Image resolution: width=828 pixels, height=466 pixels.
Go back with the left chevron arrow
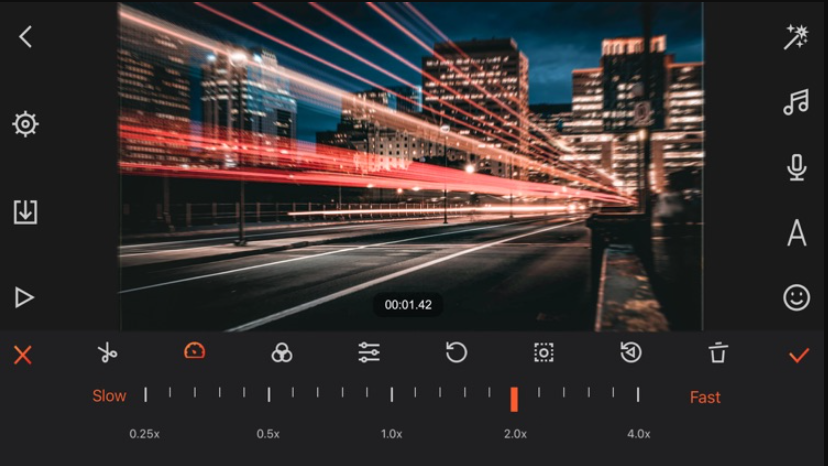click(25, 37)
